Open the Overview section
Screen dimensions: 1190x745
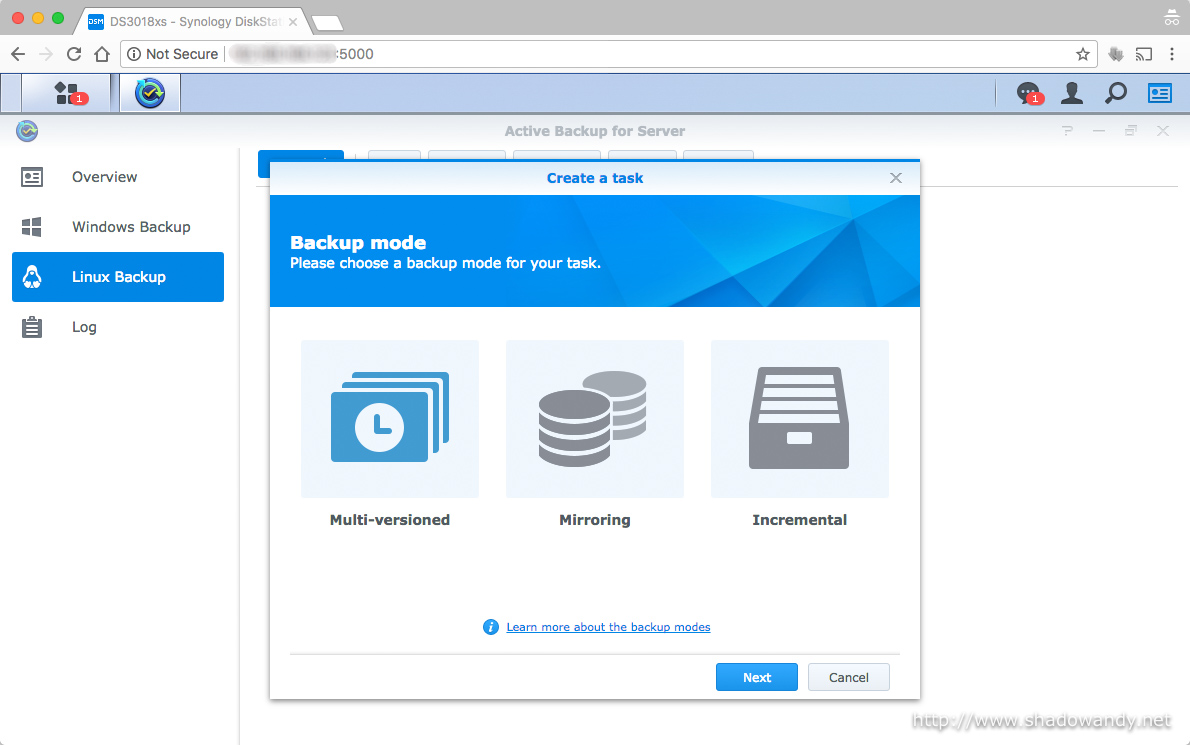[x=118, y=177]
